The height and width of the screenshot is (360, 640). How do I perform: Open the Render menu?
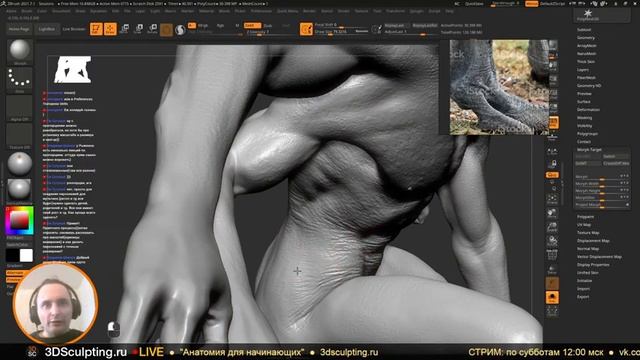click(x=309, y=11)
